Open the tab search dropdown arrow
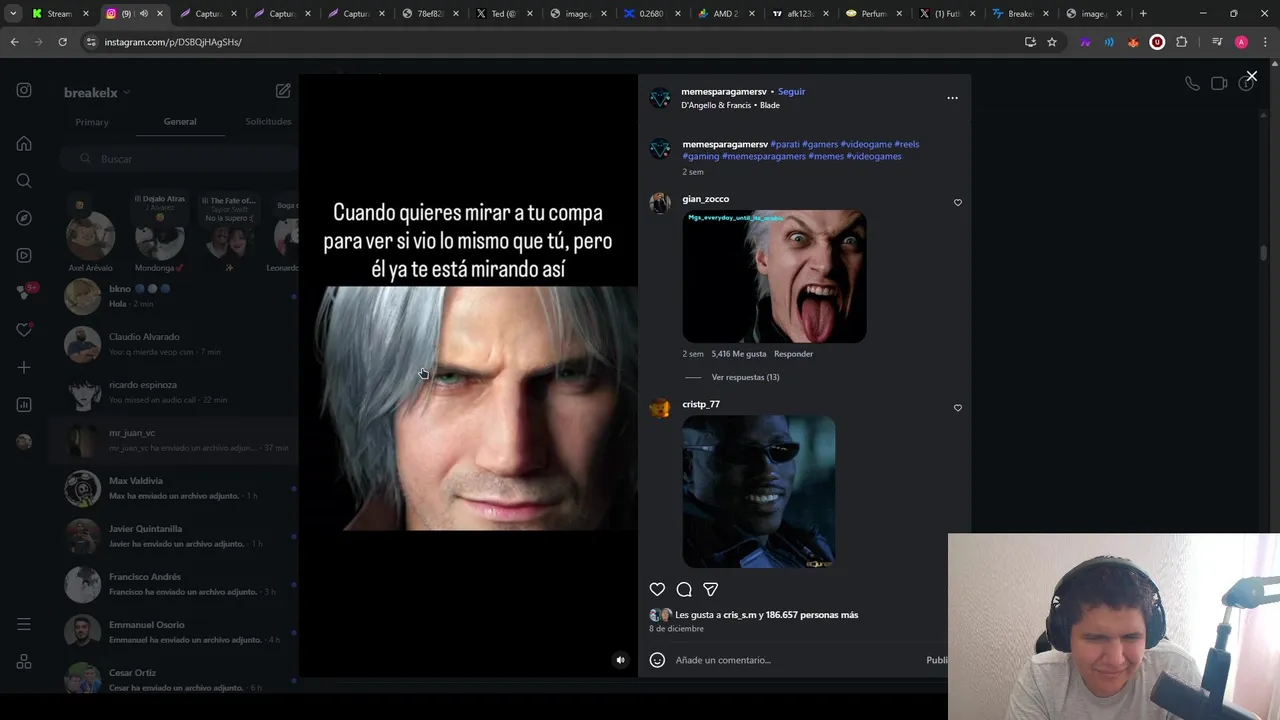1280x720 pixels. click(13, 14)
